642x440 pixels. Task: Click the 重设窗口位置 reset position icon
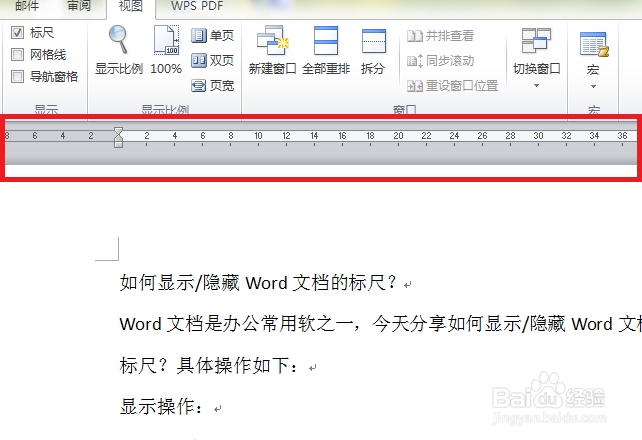pos(415,86)
